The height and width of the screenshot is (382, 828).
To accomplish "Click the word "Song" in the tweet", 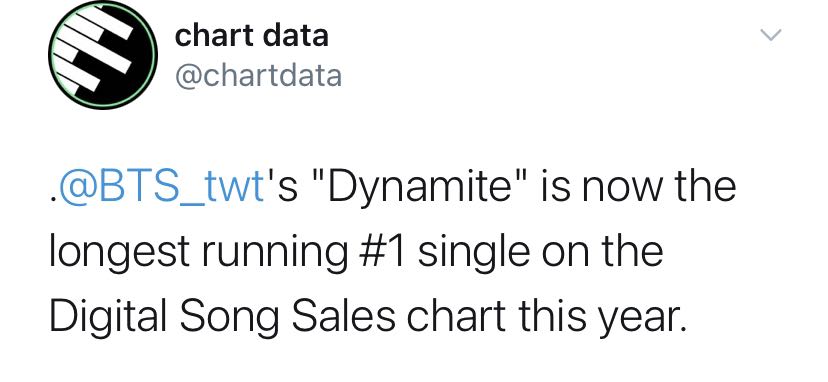I will [x=230, y=317].
